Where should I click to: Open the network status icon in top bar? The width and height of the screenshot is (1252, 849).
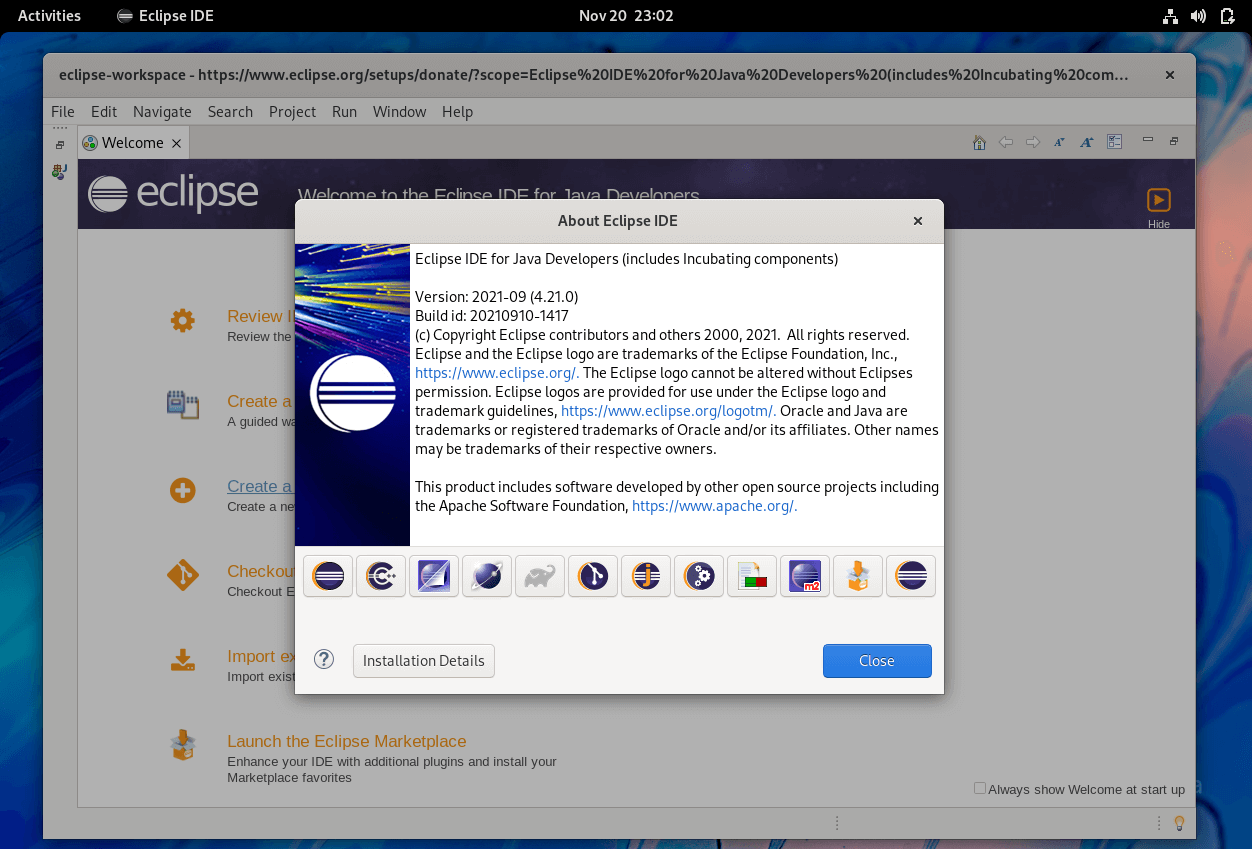coord(1170,16)
